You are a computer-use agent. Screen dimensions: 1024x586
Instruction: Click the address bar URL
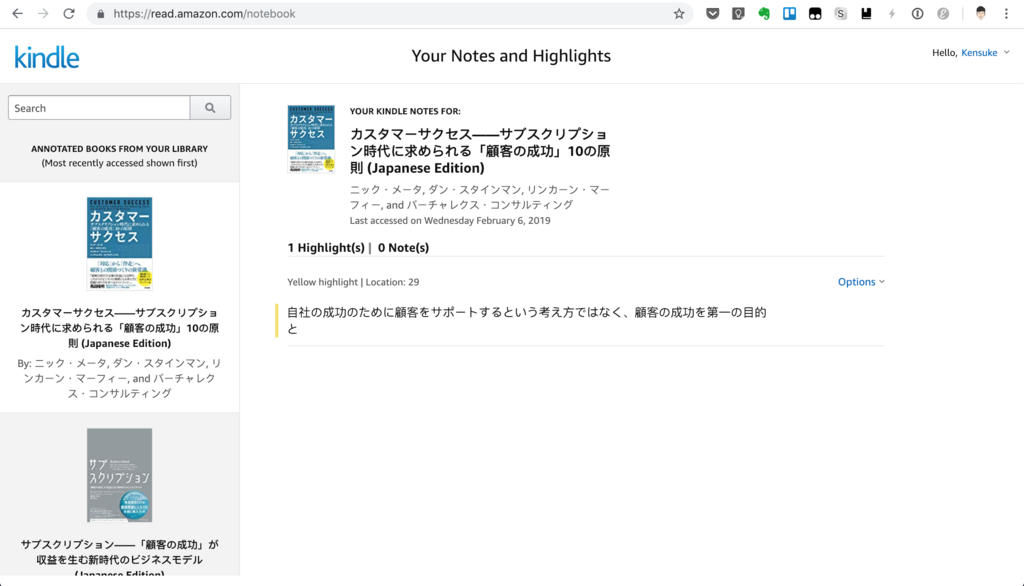tap(190, 14)
